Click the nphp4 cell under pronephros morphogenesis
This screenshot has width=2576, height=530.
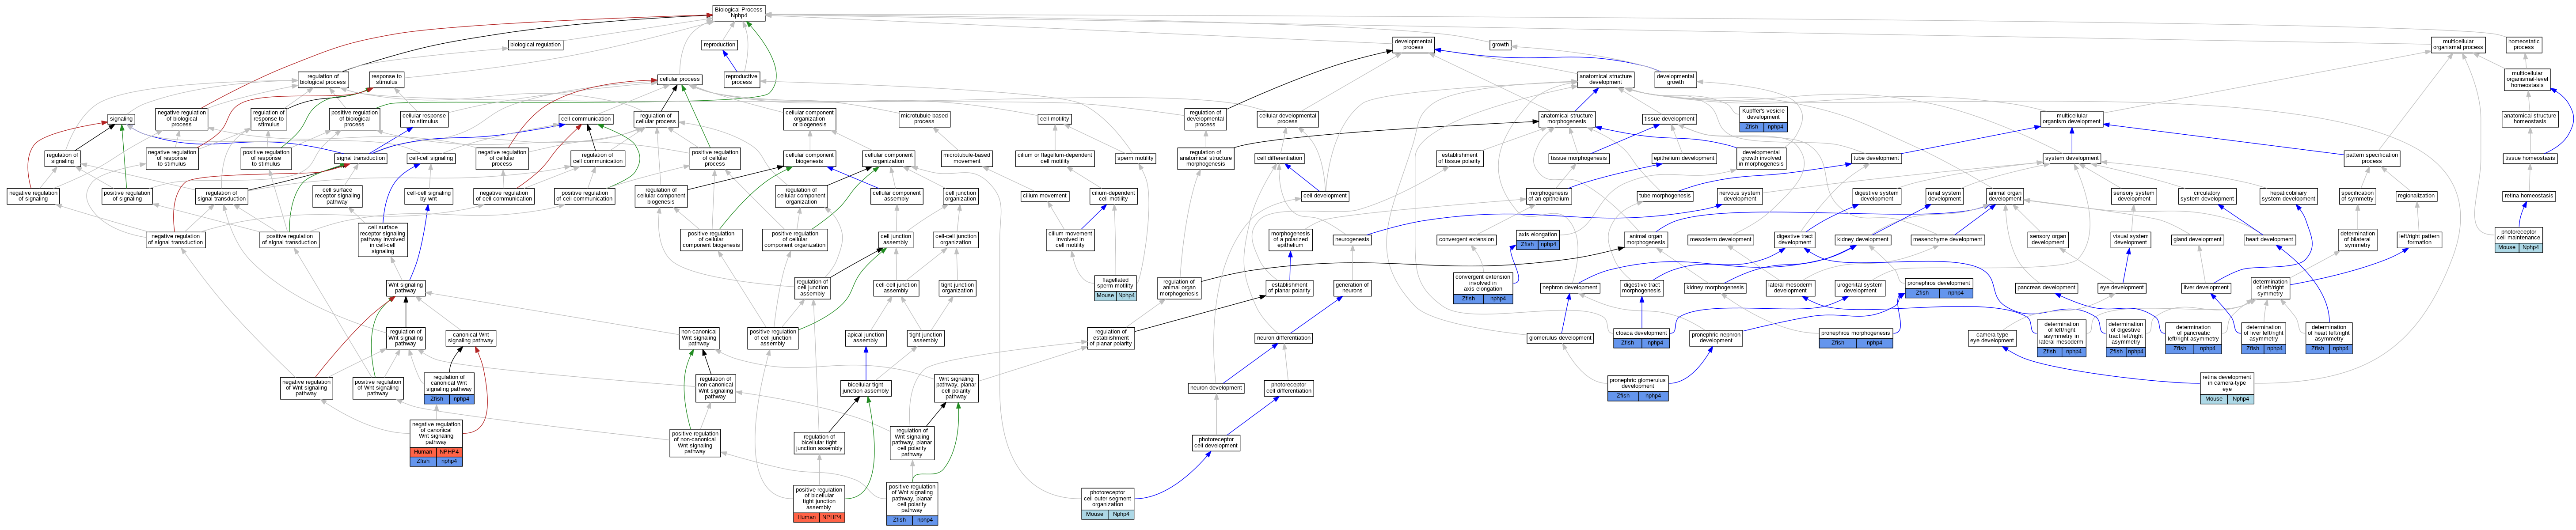1874,343
